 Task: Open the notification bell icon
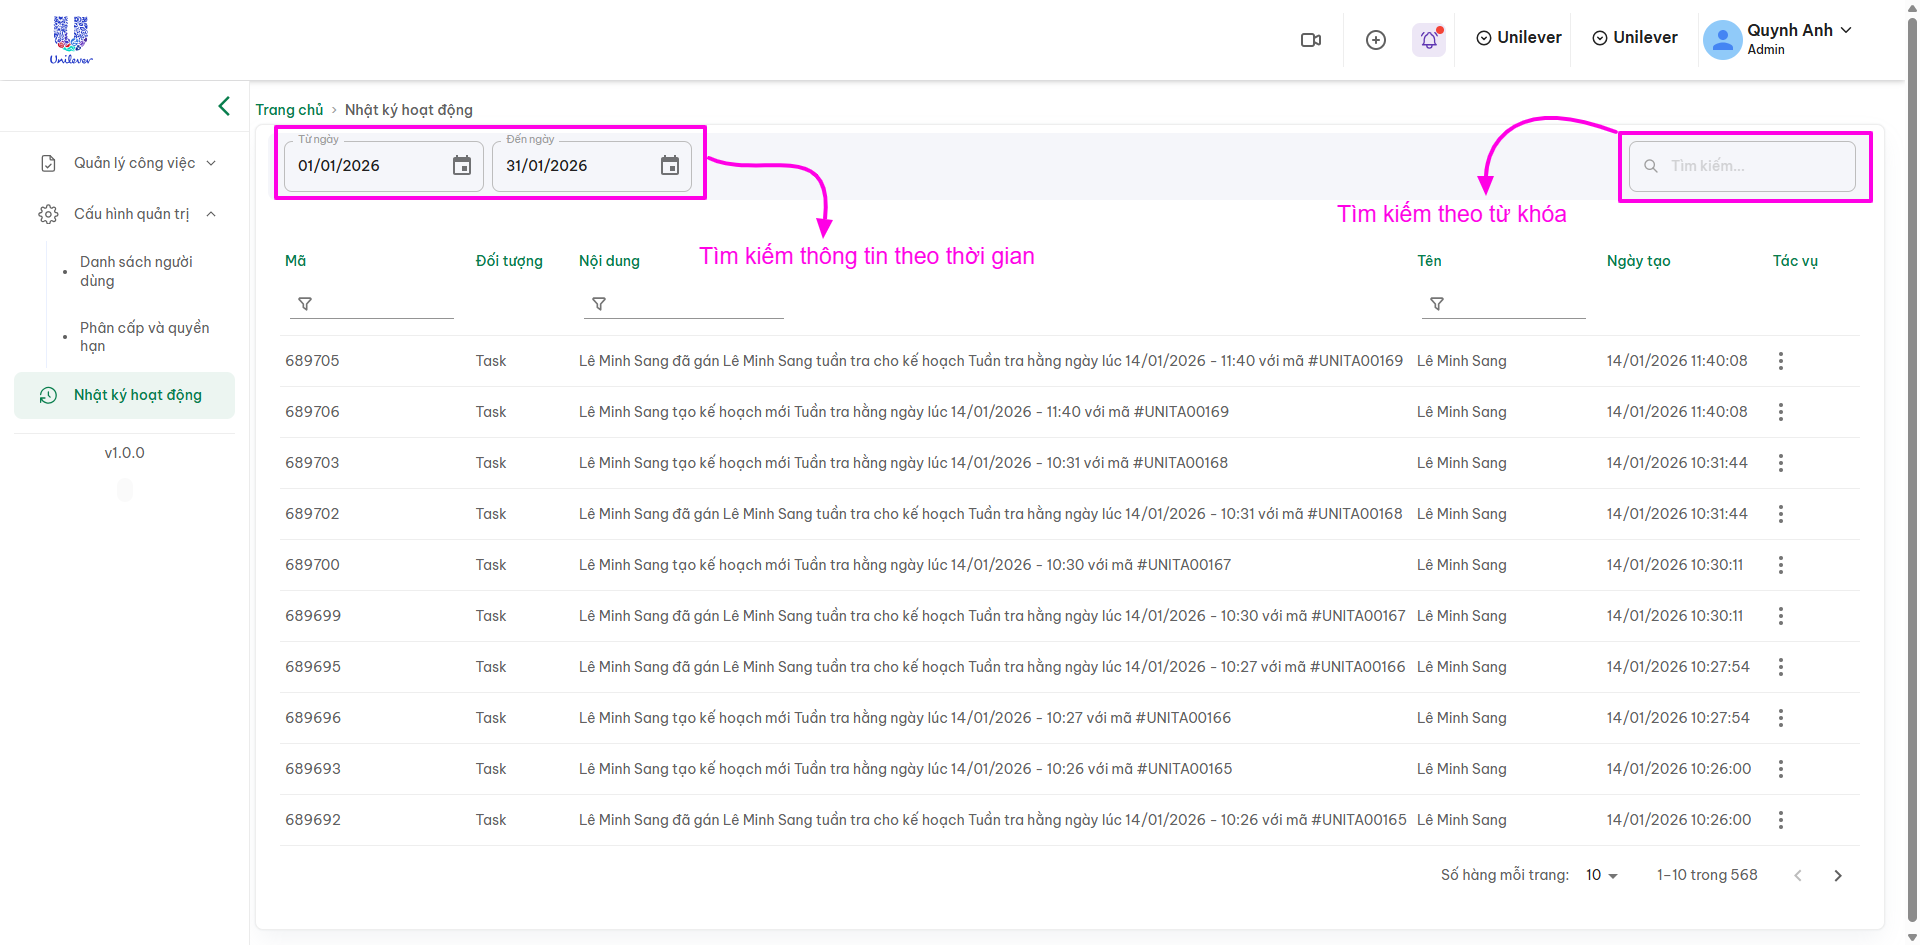coord(1429,40)
